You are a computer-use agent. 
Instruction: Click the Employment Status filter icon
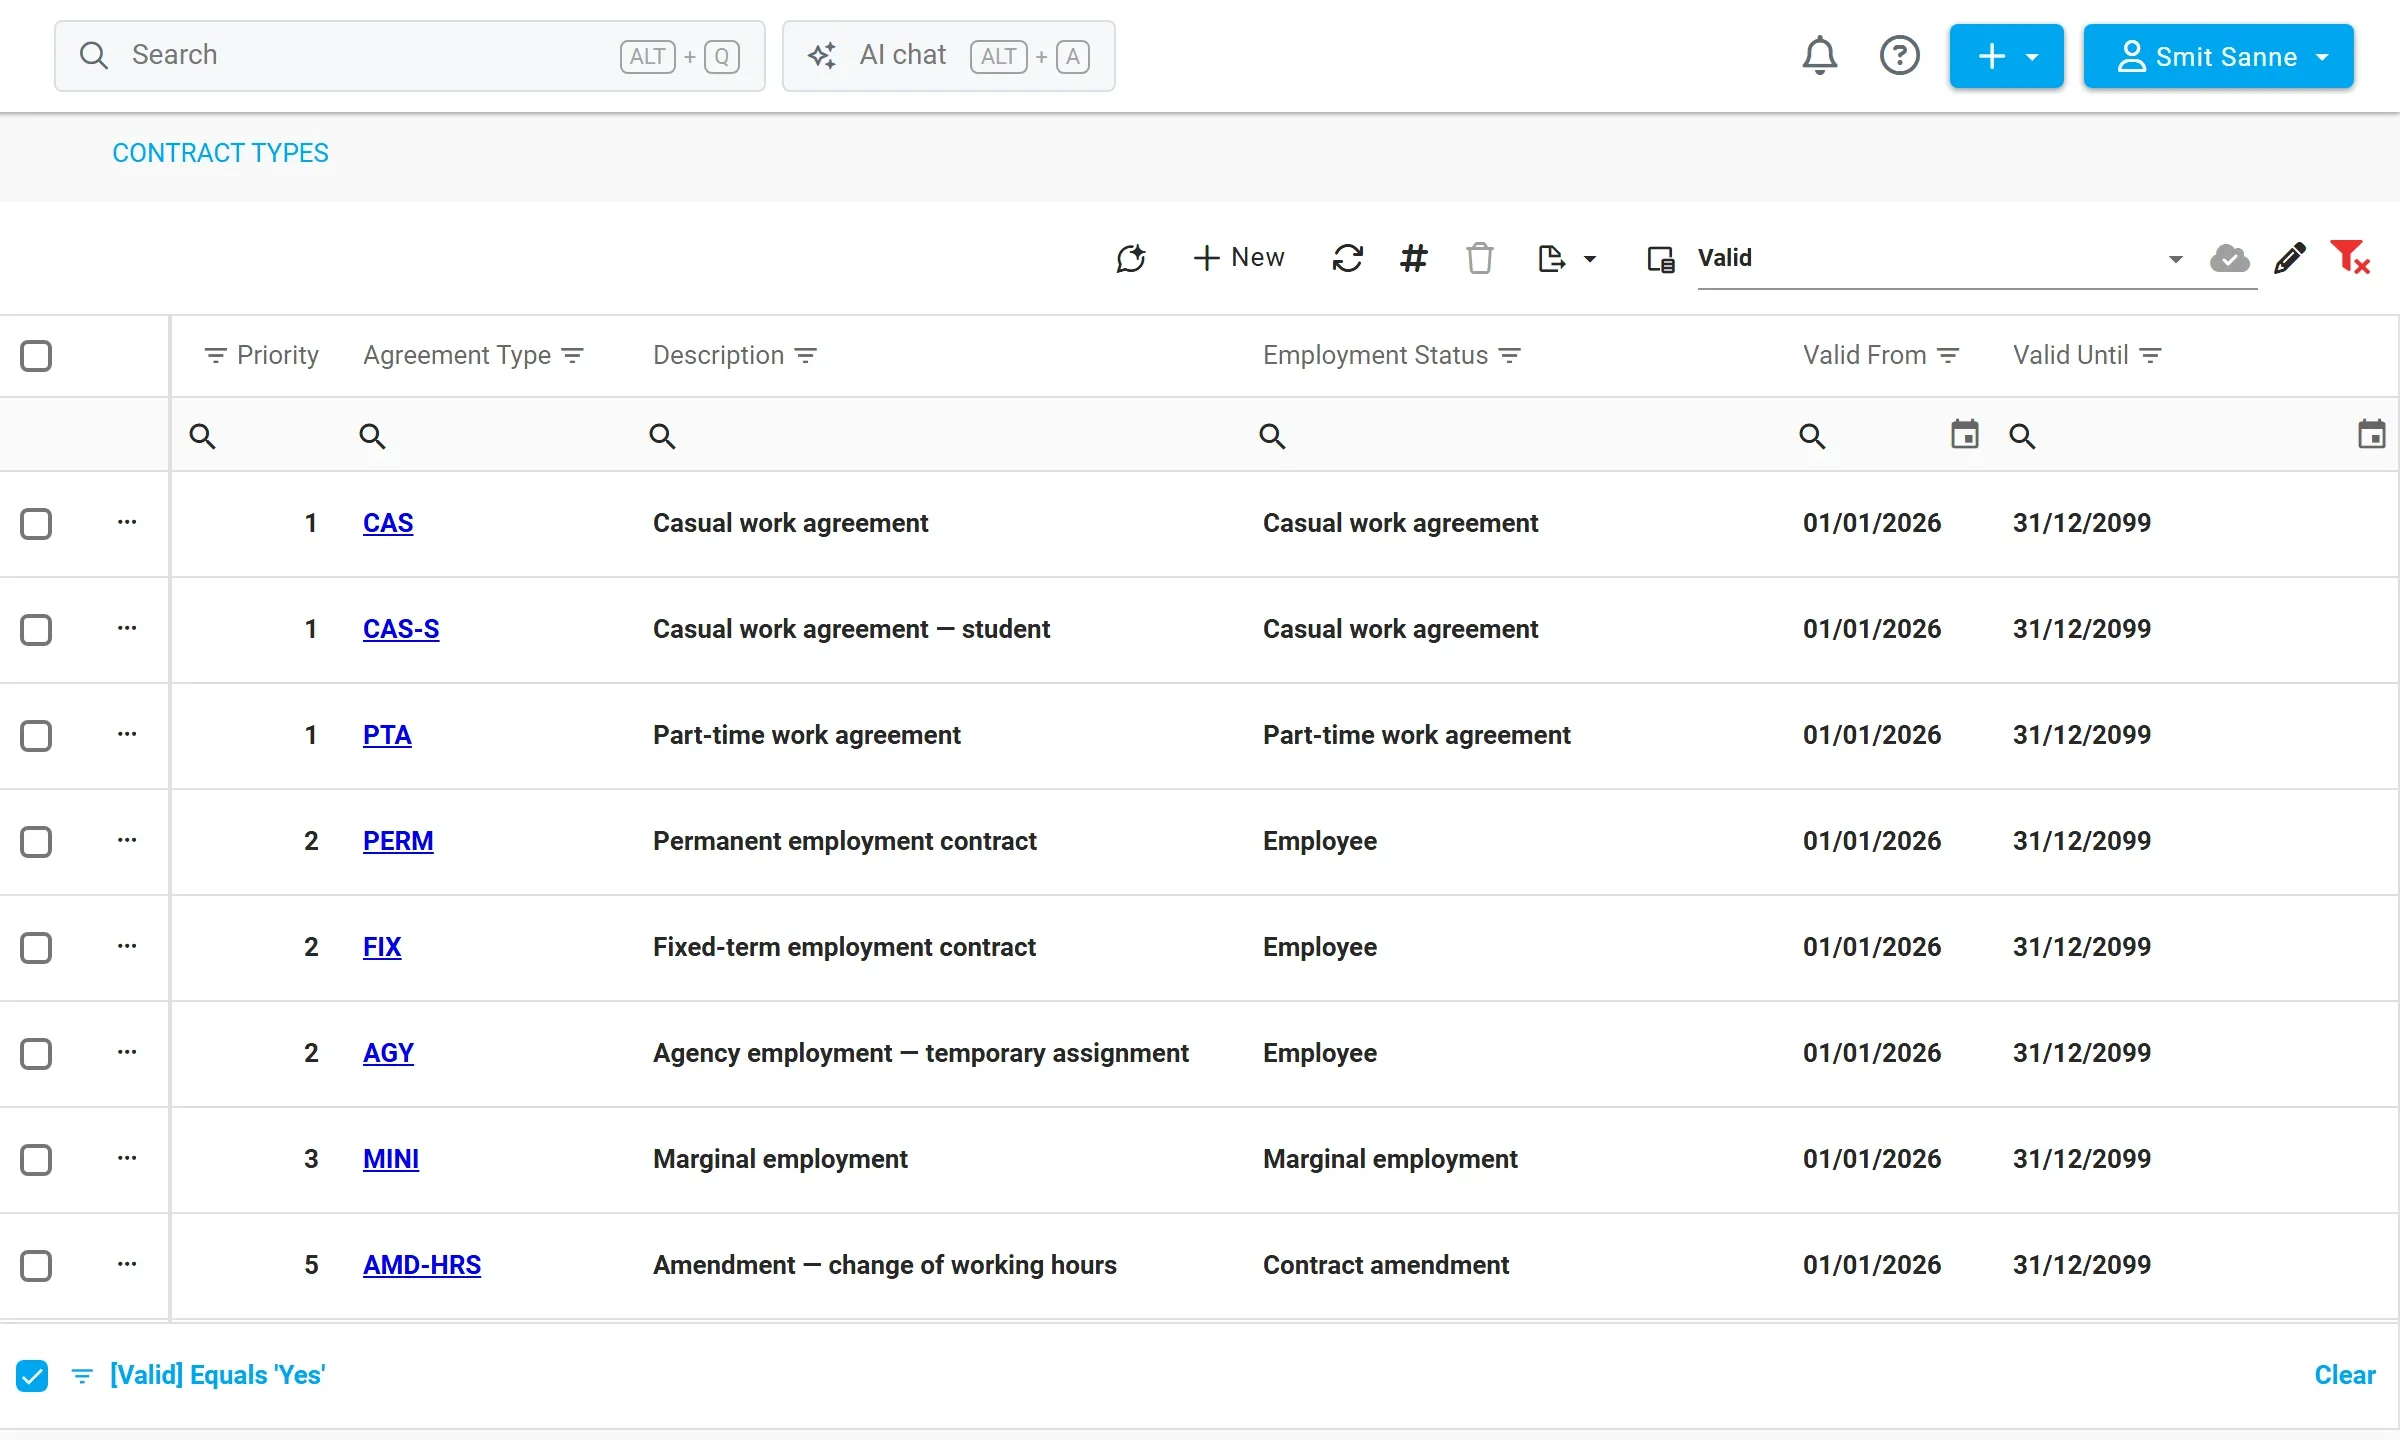(x=1510, y=356)
